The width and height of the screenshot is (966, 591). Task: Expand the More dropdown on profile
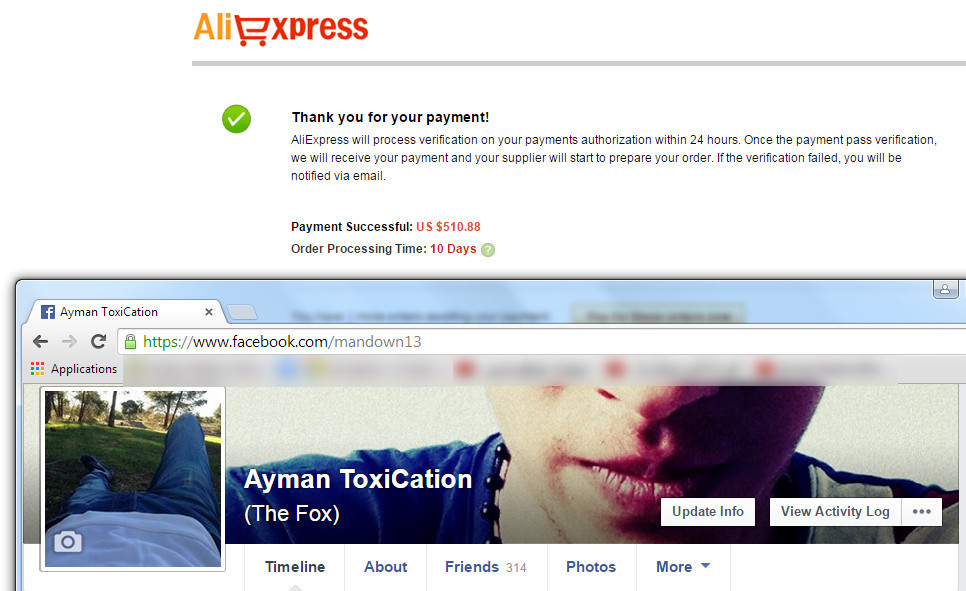coord(683,567)
